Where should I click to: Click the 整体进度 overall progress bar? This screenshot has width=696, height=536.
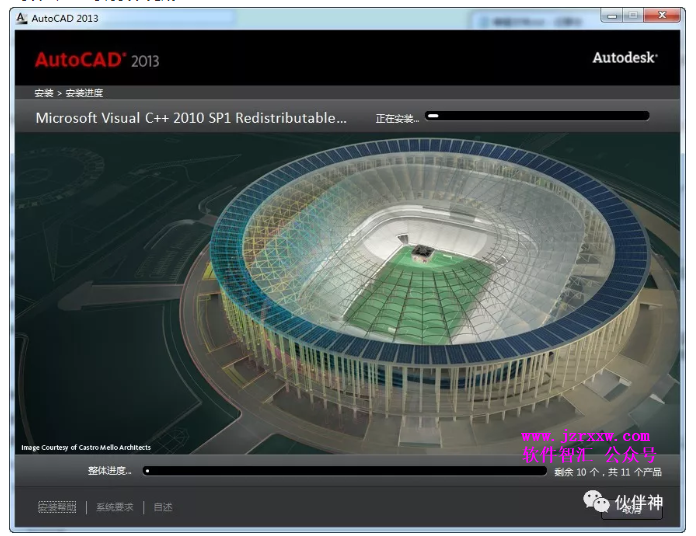coord(344,471)
